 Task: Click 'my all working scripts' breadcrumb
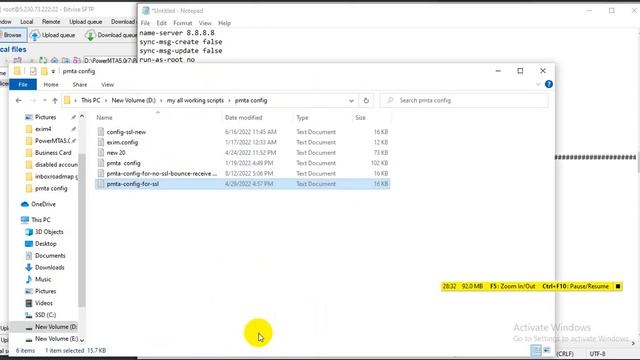click(x=195, y=100)
